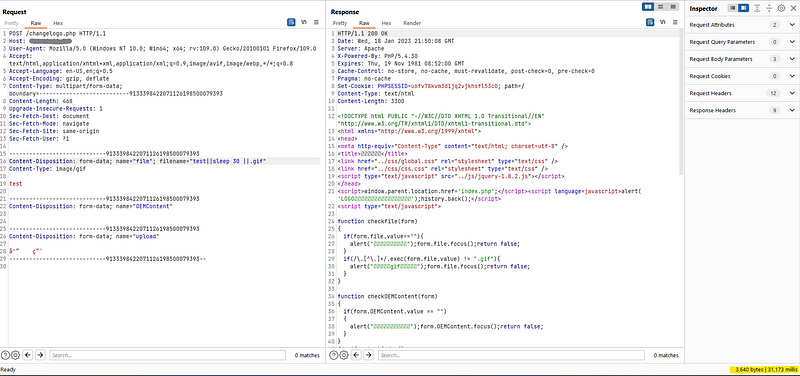Click the HTTP/1.1 200 OK status line
Screen dimensions: 800x376
pyautogui.click(x=362, y=33)
